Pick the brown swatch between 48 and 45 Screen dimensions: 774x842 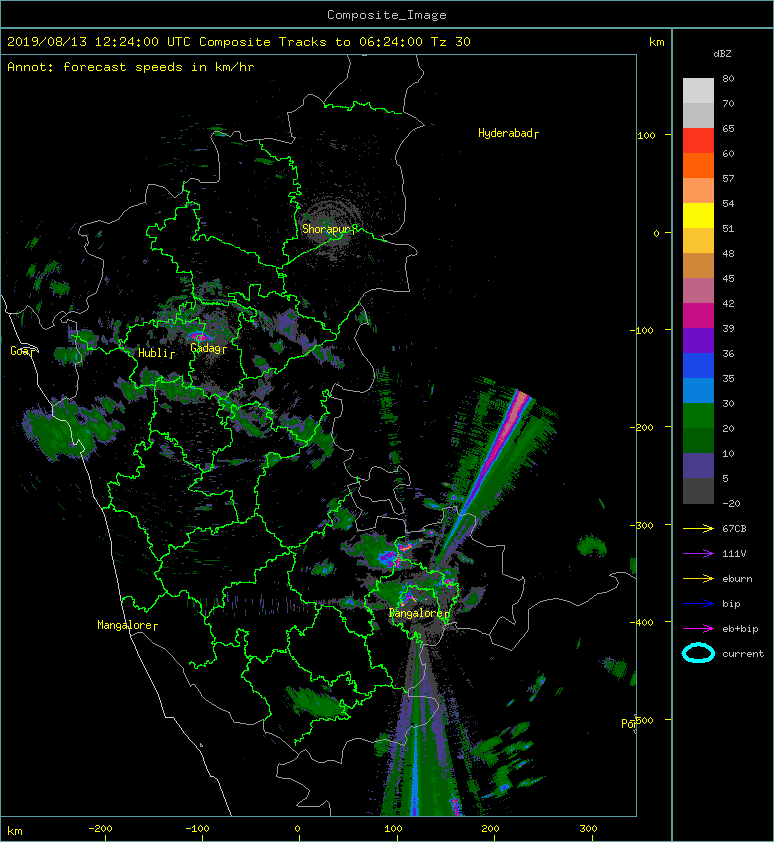[698, 265]
